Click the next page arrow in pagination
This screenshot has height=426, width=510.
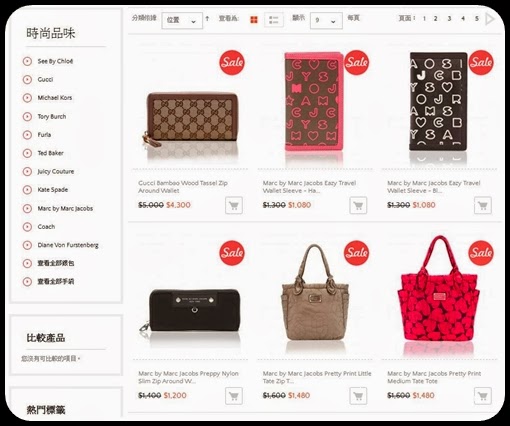point(490,19)
